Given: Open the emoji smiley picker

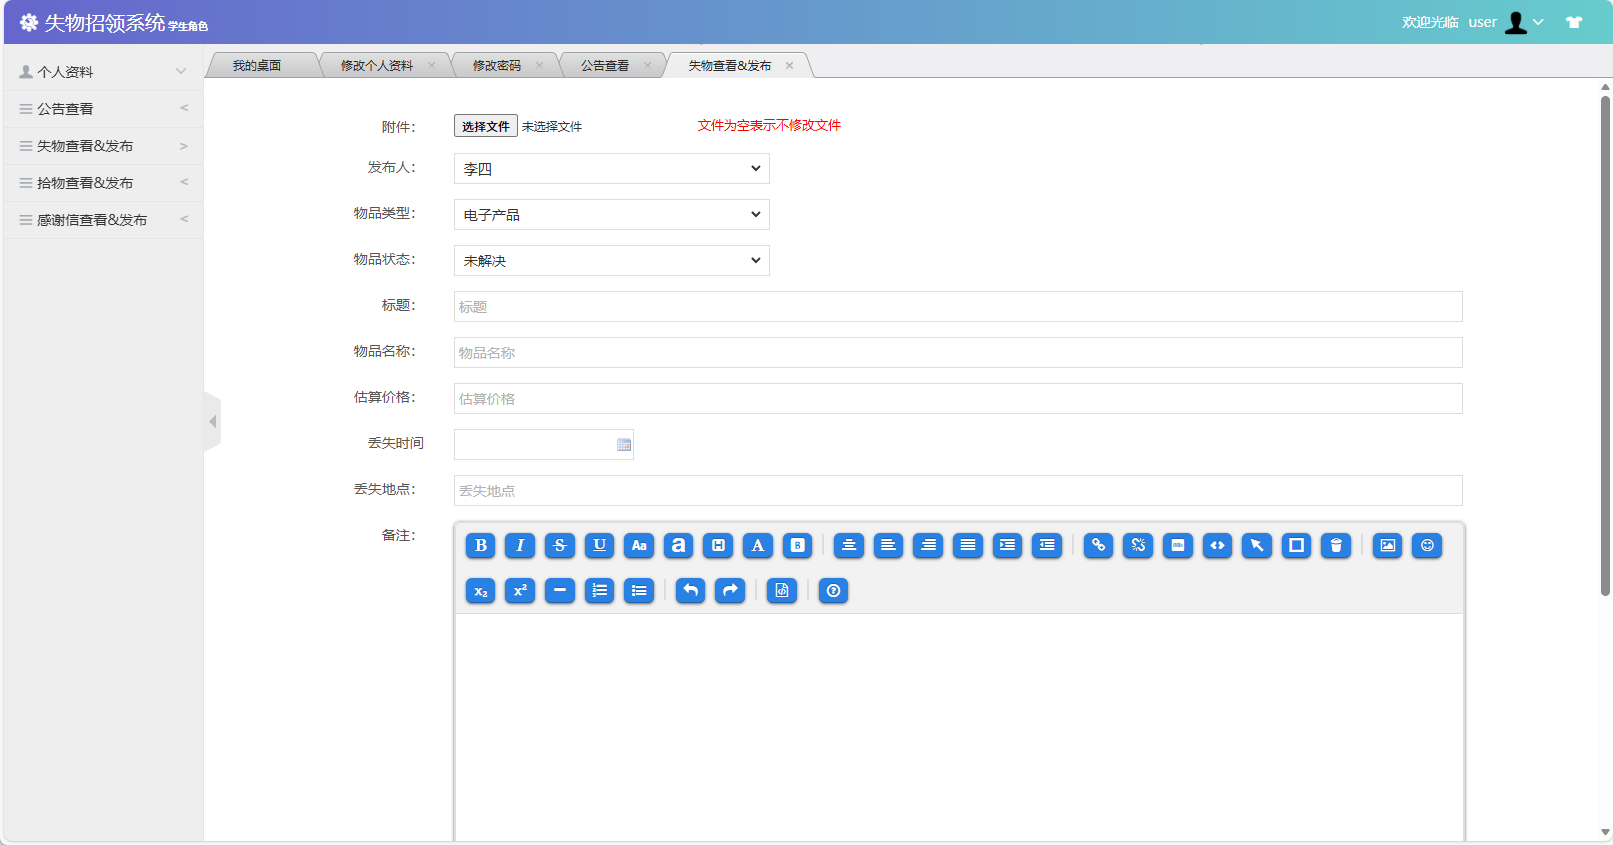Looking at the screenshot, I should (1427, 545).
